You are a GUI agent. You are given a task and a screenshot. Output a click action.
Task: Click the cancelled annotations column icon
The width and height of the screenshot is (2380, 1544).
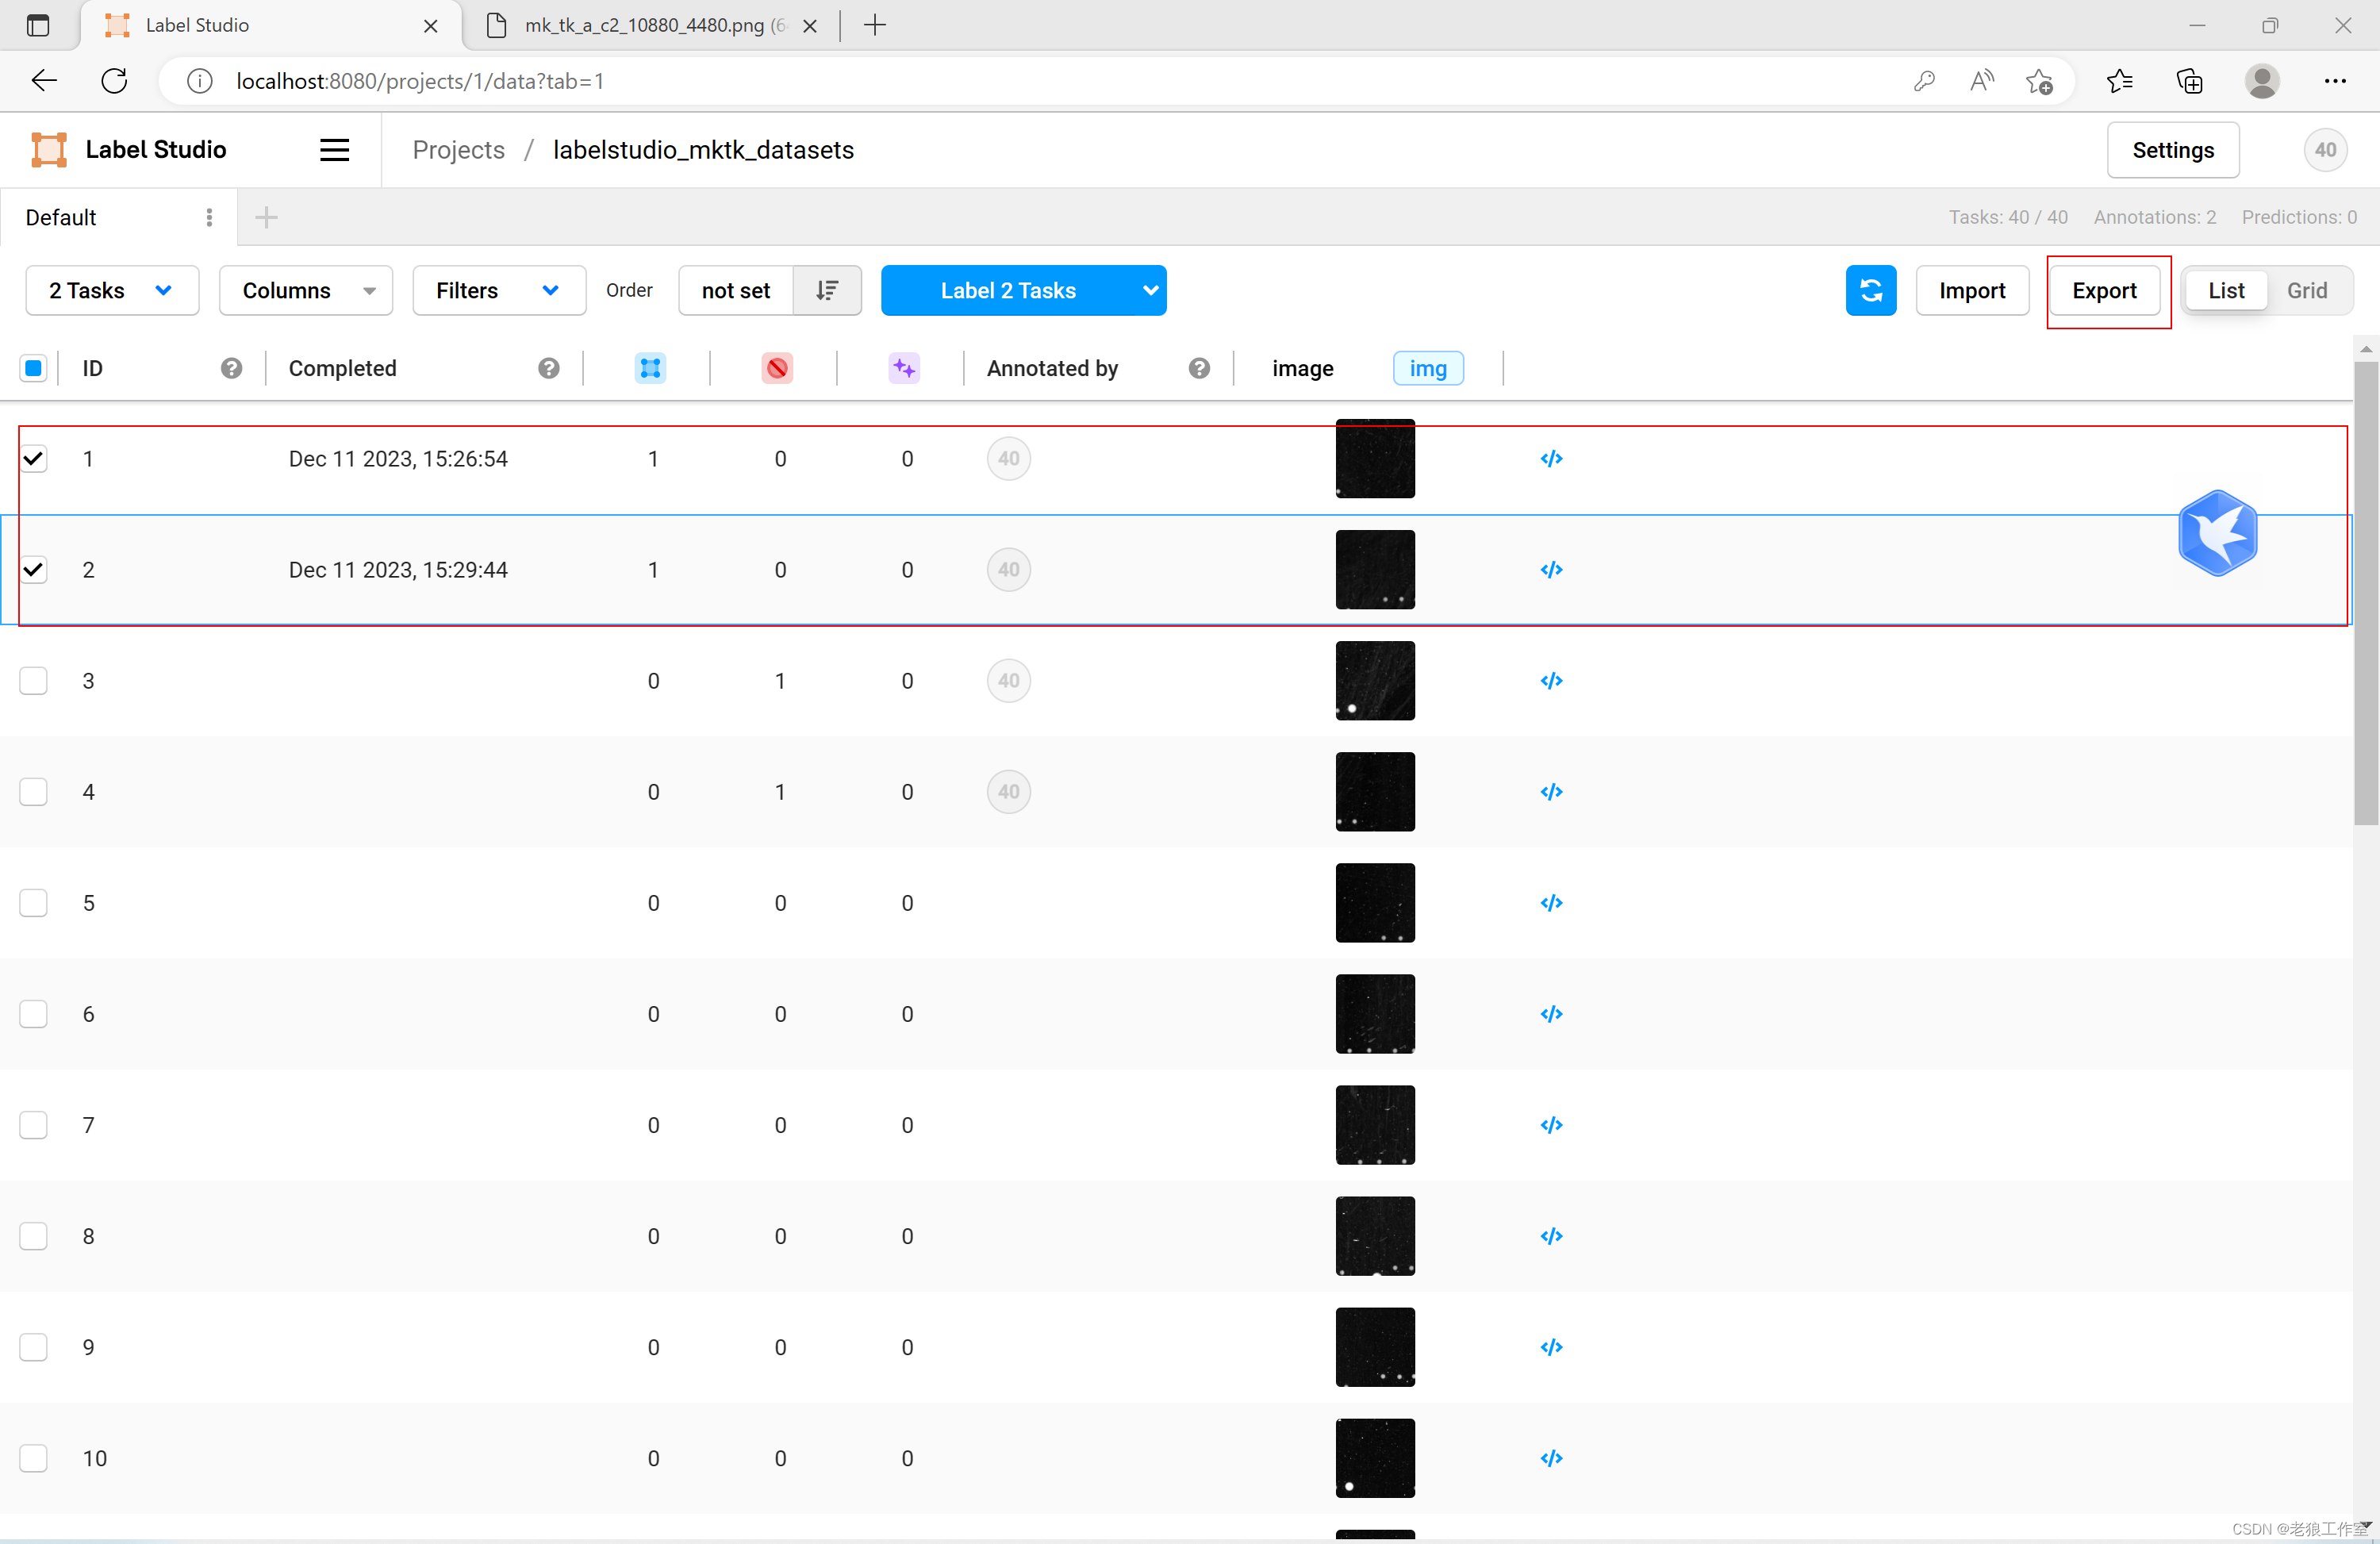[777, 368]
